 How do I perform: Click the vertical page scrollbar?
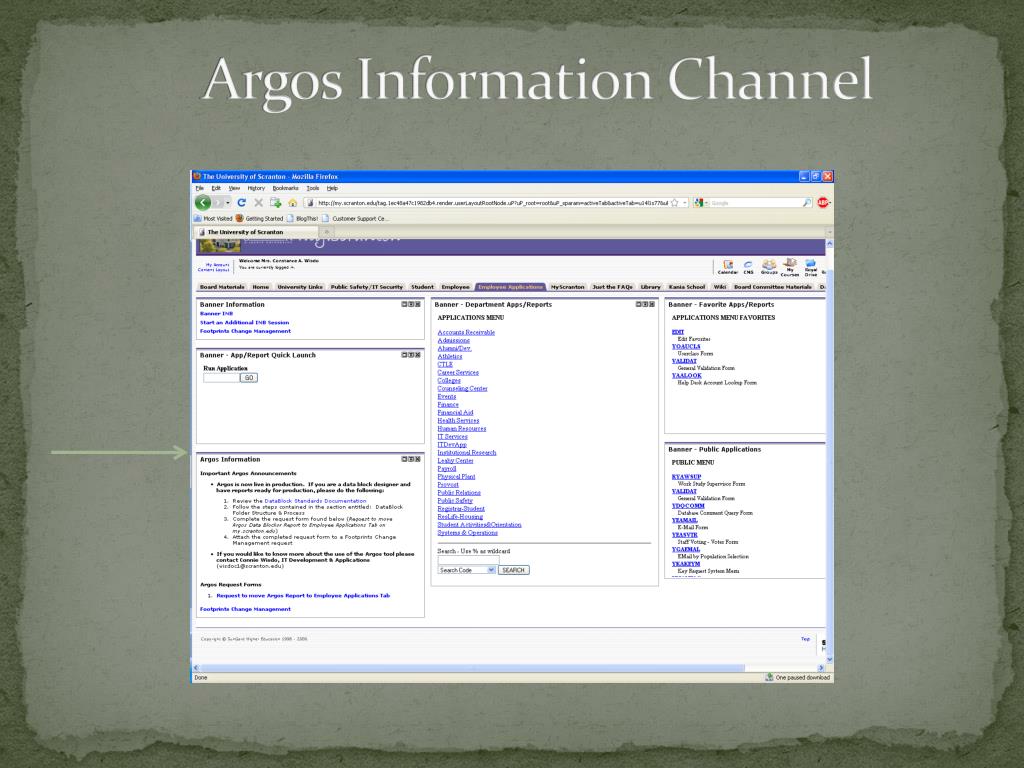(829, 451)
